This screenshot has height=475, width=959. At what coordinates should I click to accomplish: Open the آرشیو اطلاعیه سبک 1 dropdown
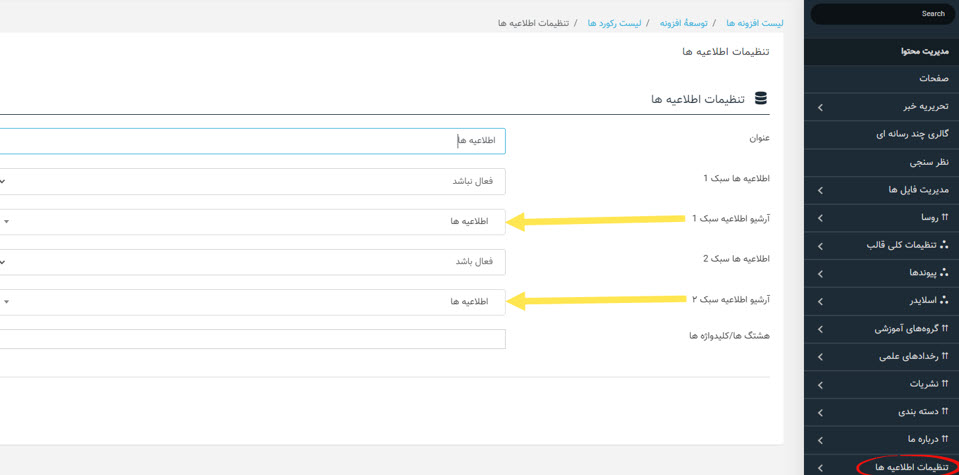click(250, 221)
